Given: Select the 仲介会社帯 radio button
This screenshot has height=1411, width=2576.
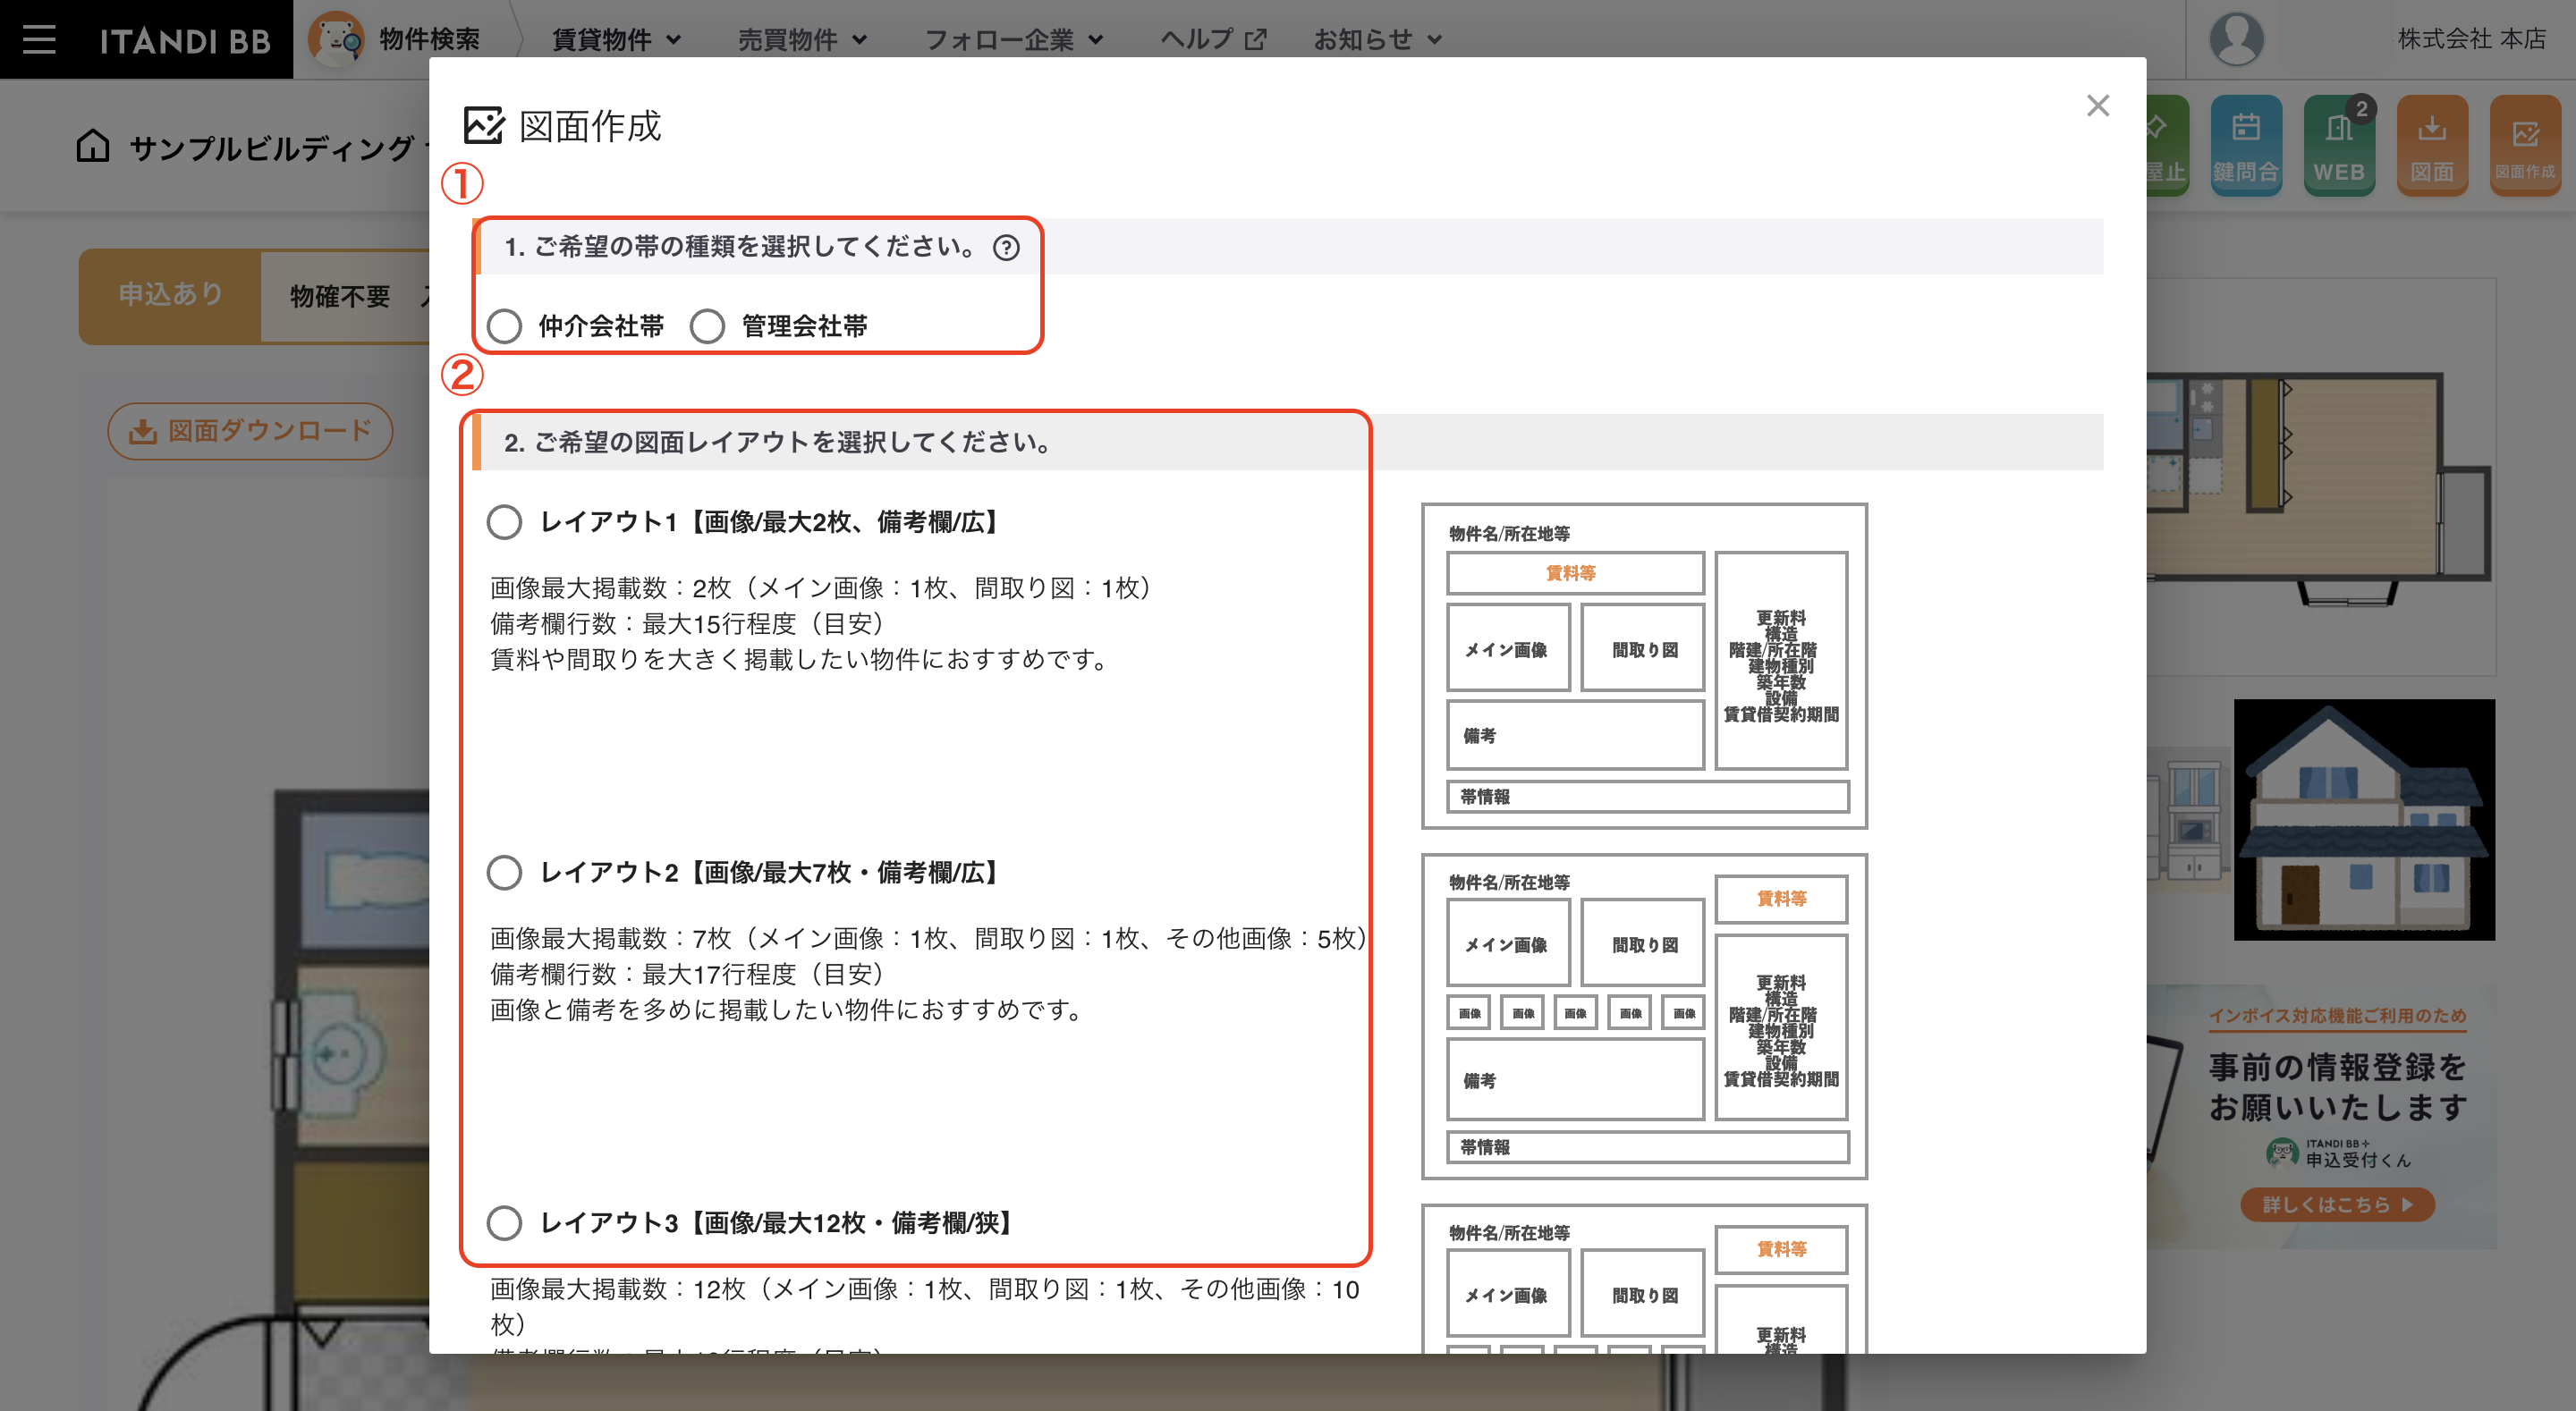Looking at the screenshot, I should [x=504, y=326].
